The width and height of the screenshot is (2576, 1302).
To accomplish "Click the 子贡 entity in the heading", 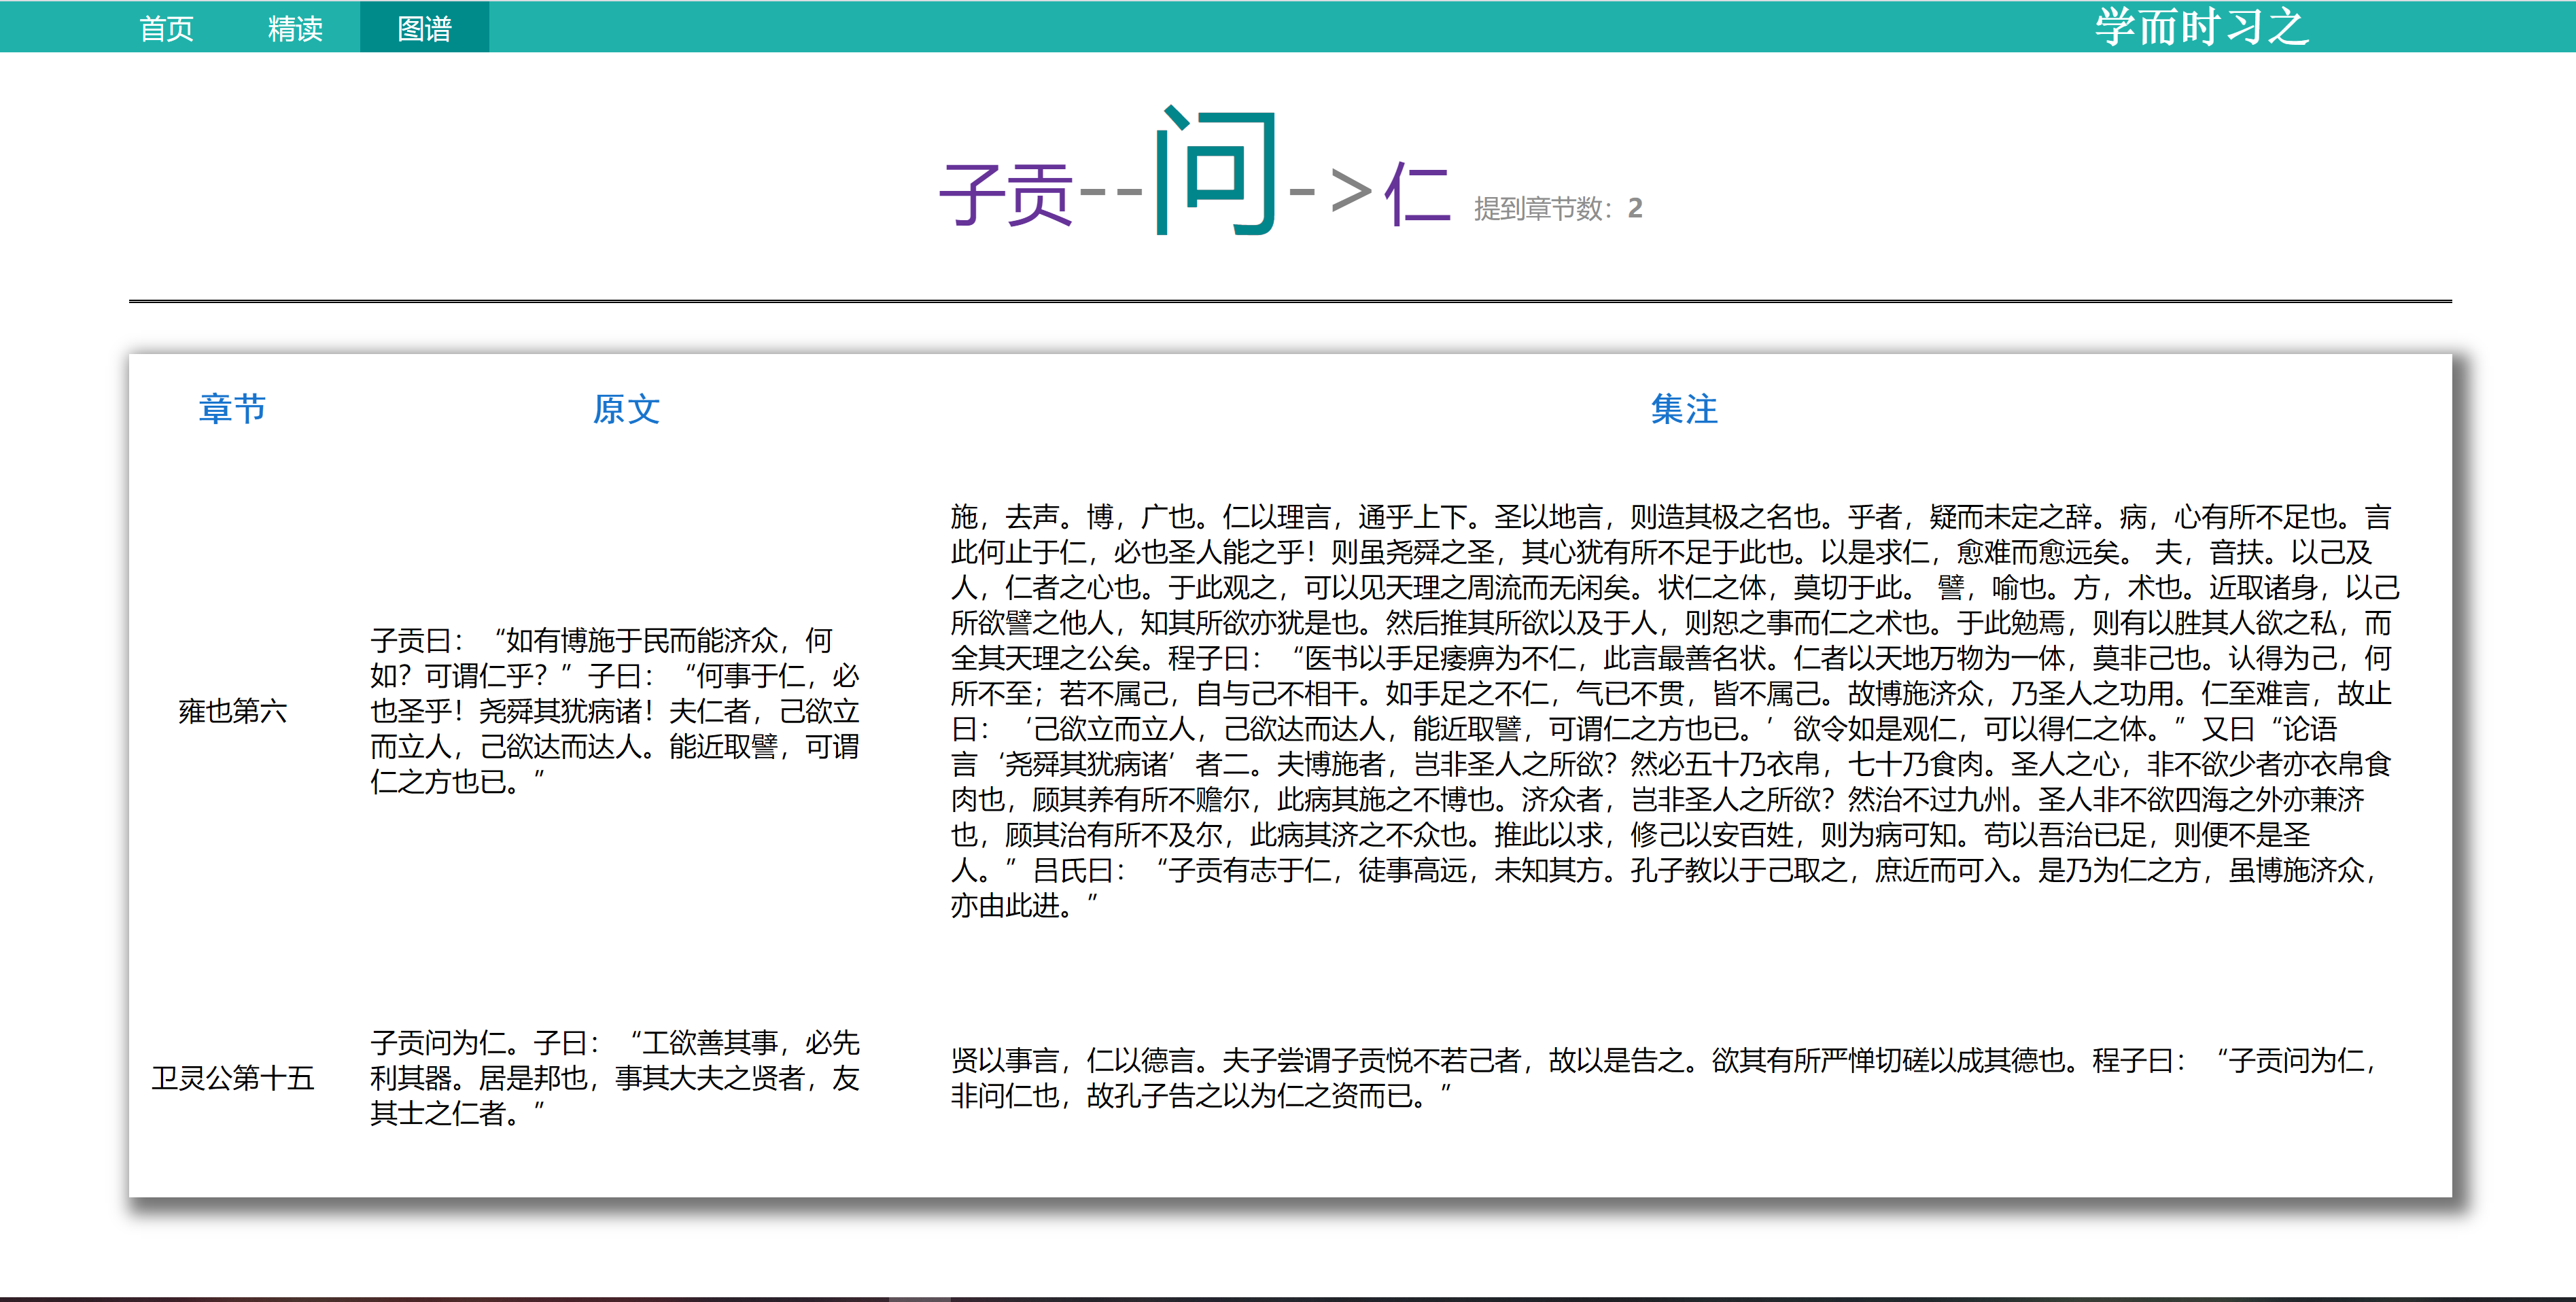I will 1006,196.
